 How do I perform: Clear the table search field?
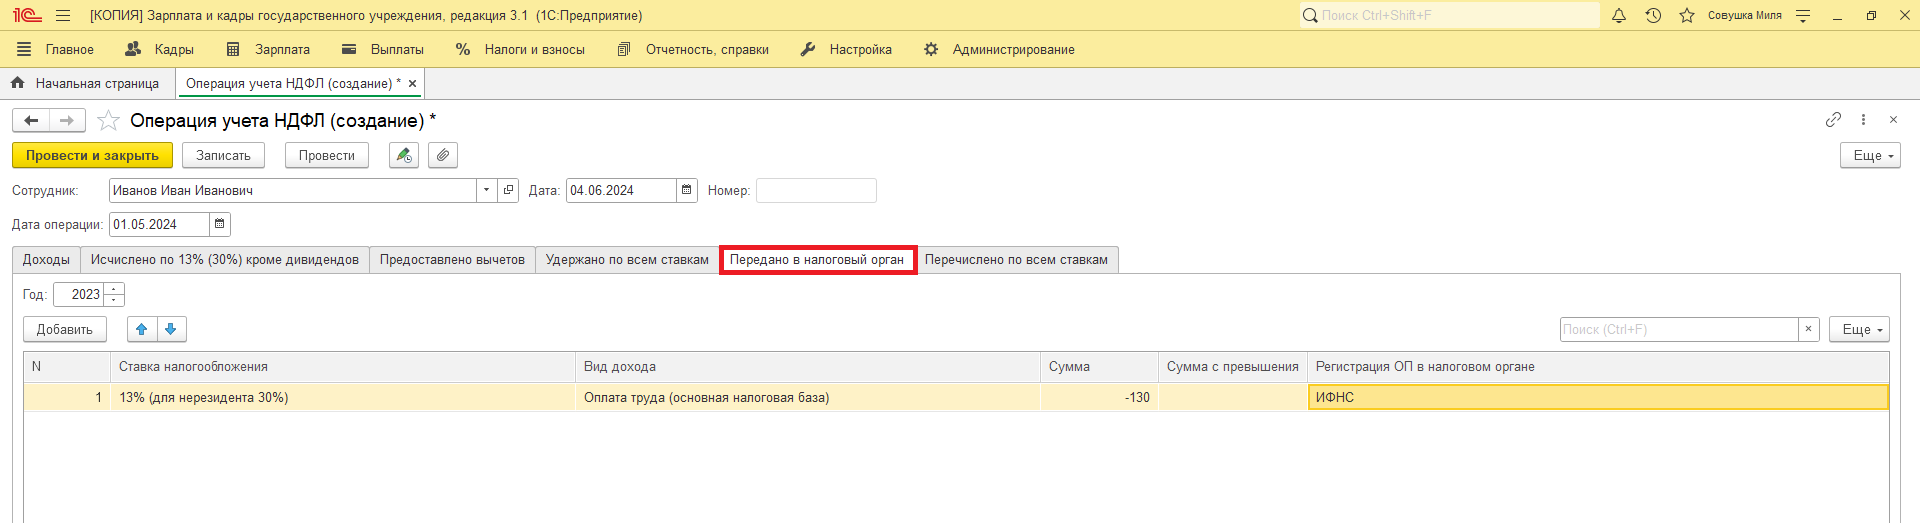1808,330
